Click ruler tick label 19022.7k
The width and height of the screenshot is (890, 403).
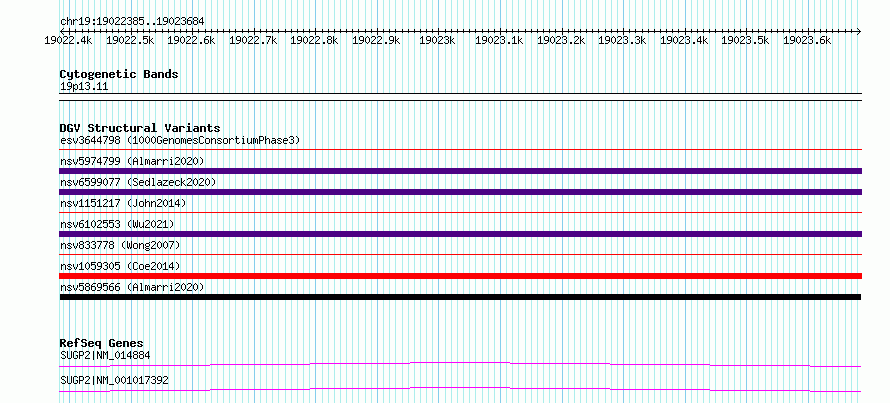tap(253, 40)
